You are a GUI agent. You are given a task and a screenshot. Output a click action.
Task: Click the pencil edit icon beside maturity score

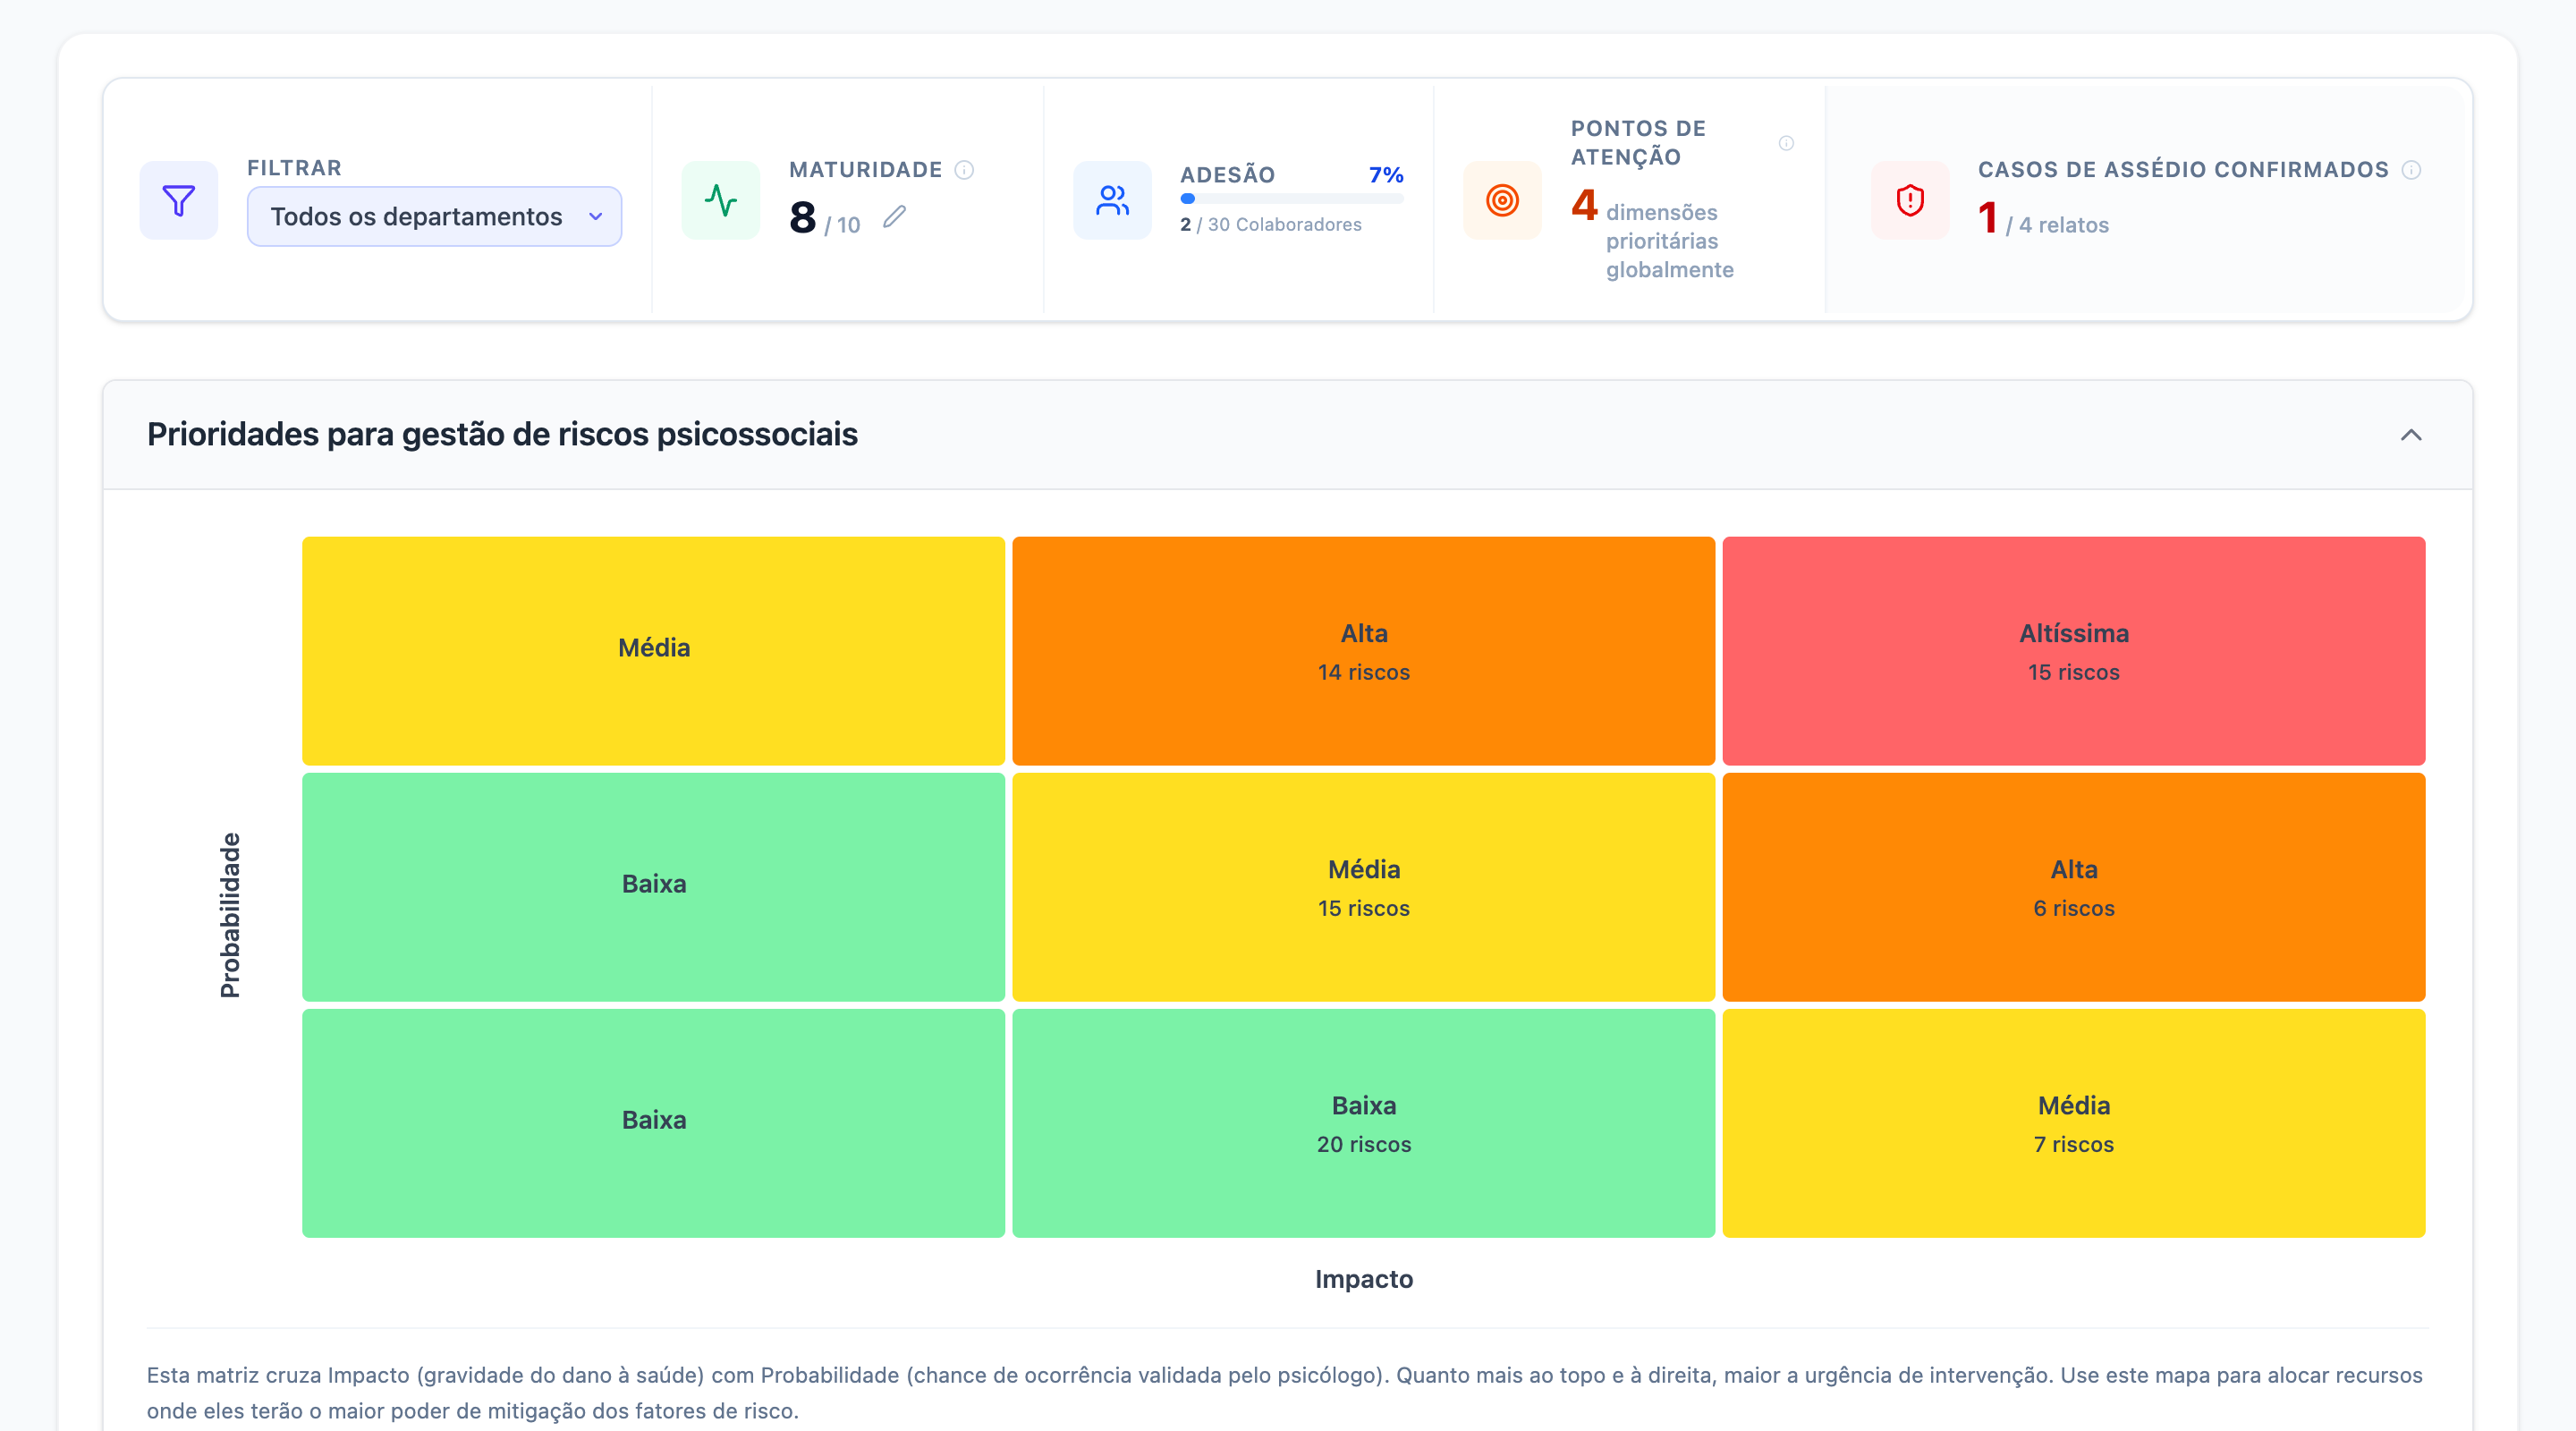[x=894, y=216]
